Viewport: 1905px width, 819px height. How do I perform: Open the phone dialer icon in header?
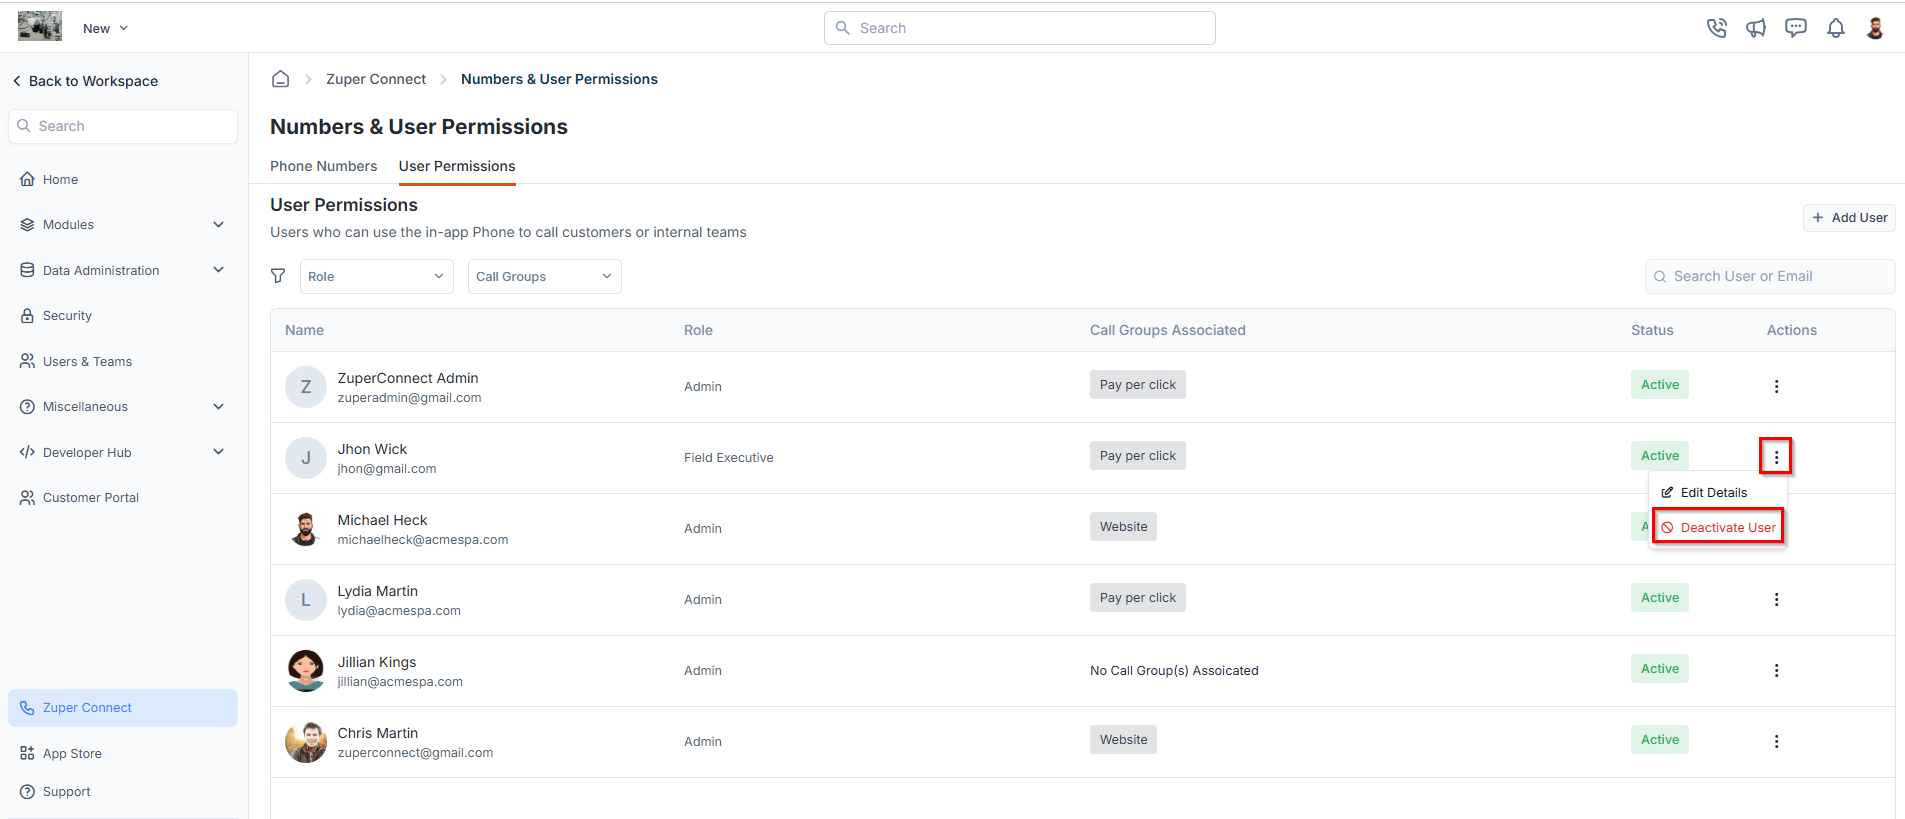(1716, 28)
